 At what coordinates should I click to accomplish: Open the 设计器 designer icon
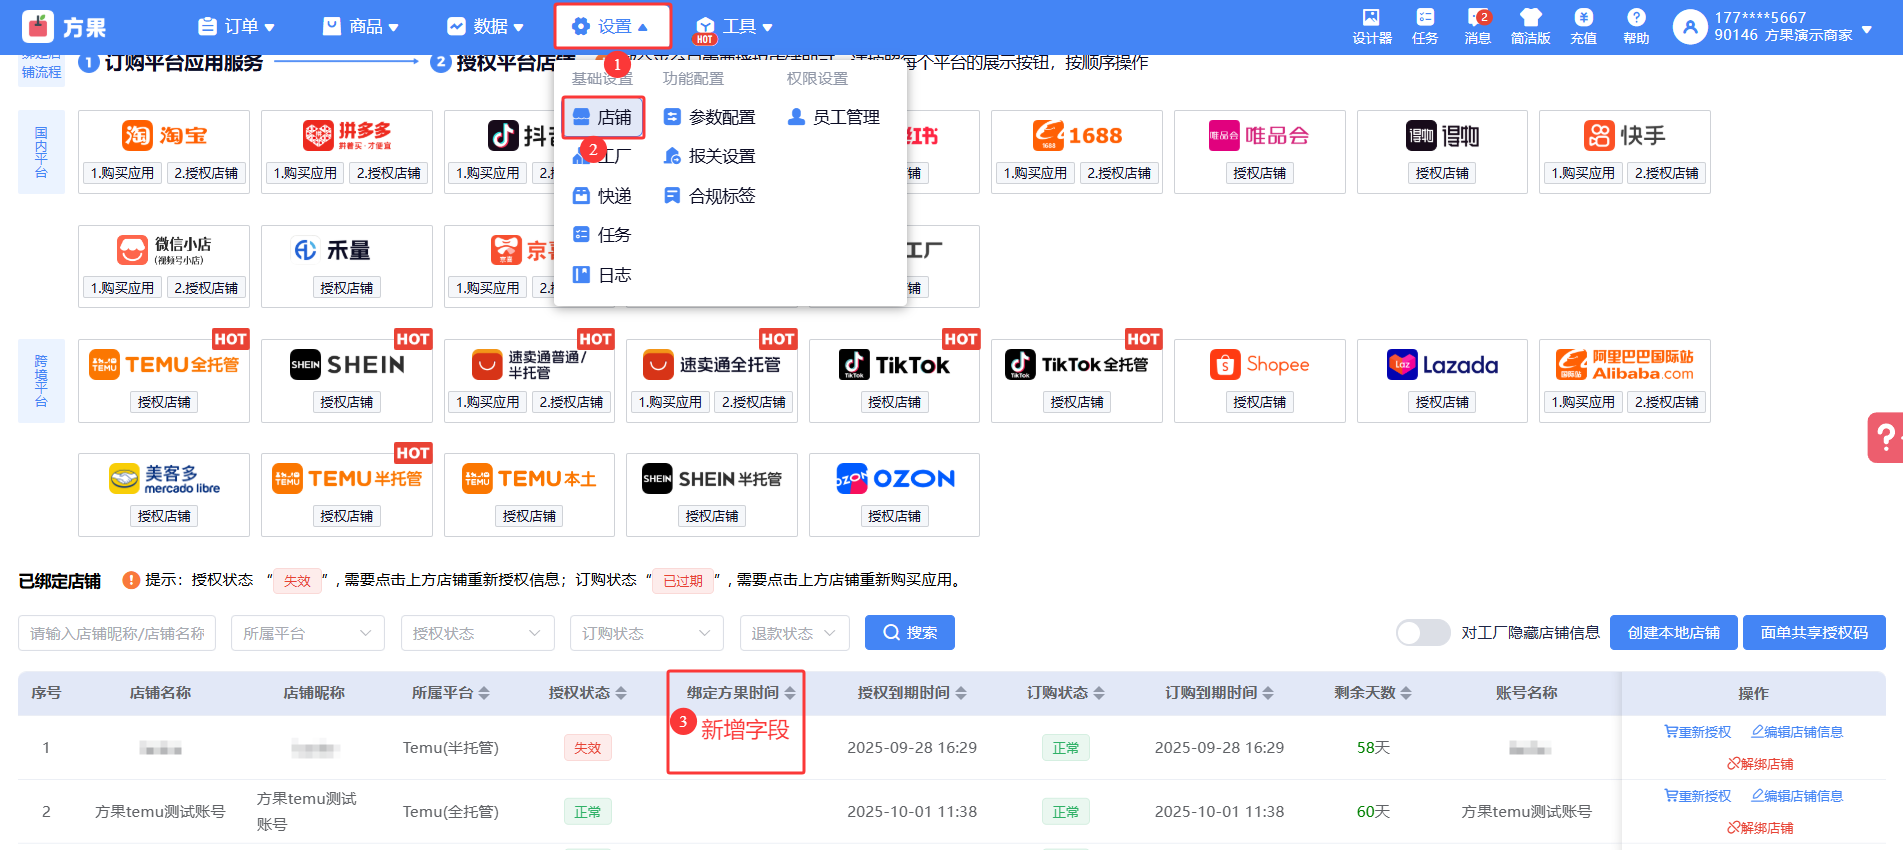[1371, 18]
